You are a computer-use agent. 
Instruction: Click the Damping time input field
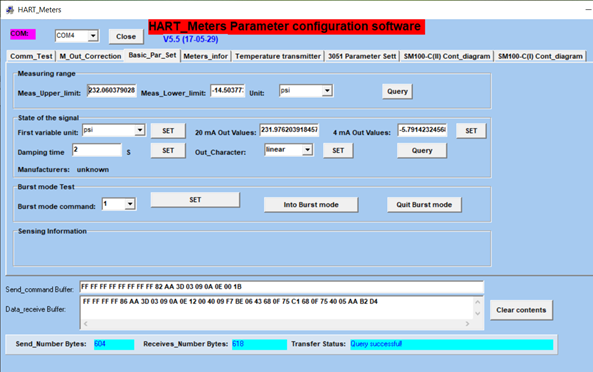[x=97, y=150]
